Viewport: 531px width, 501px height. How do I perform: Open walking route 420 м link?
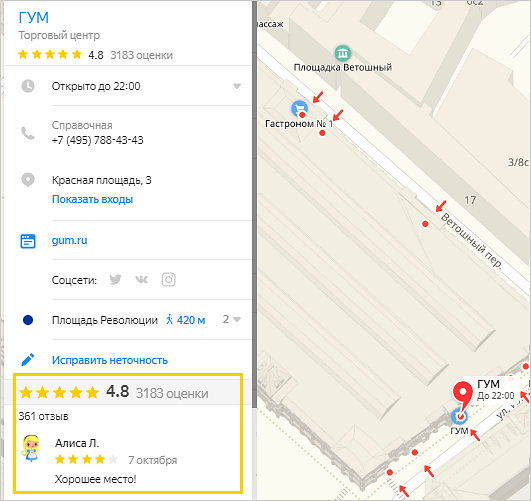coord(186,320)
